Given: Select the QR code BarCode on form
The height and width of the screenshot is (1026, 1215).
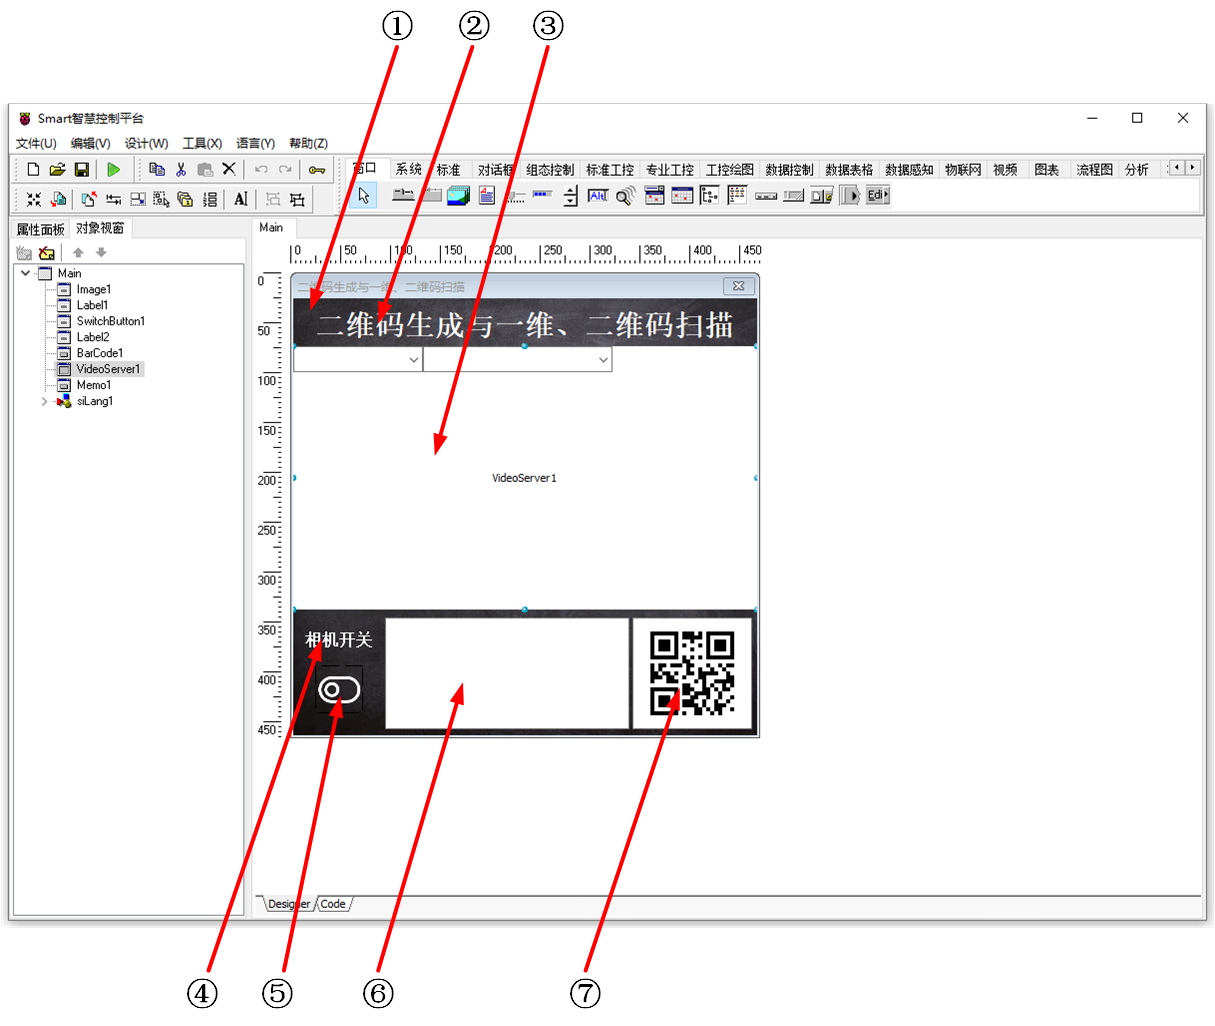Looking at the screenshot, I should (692, 674).
